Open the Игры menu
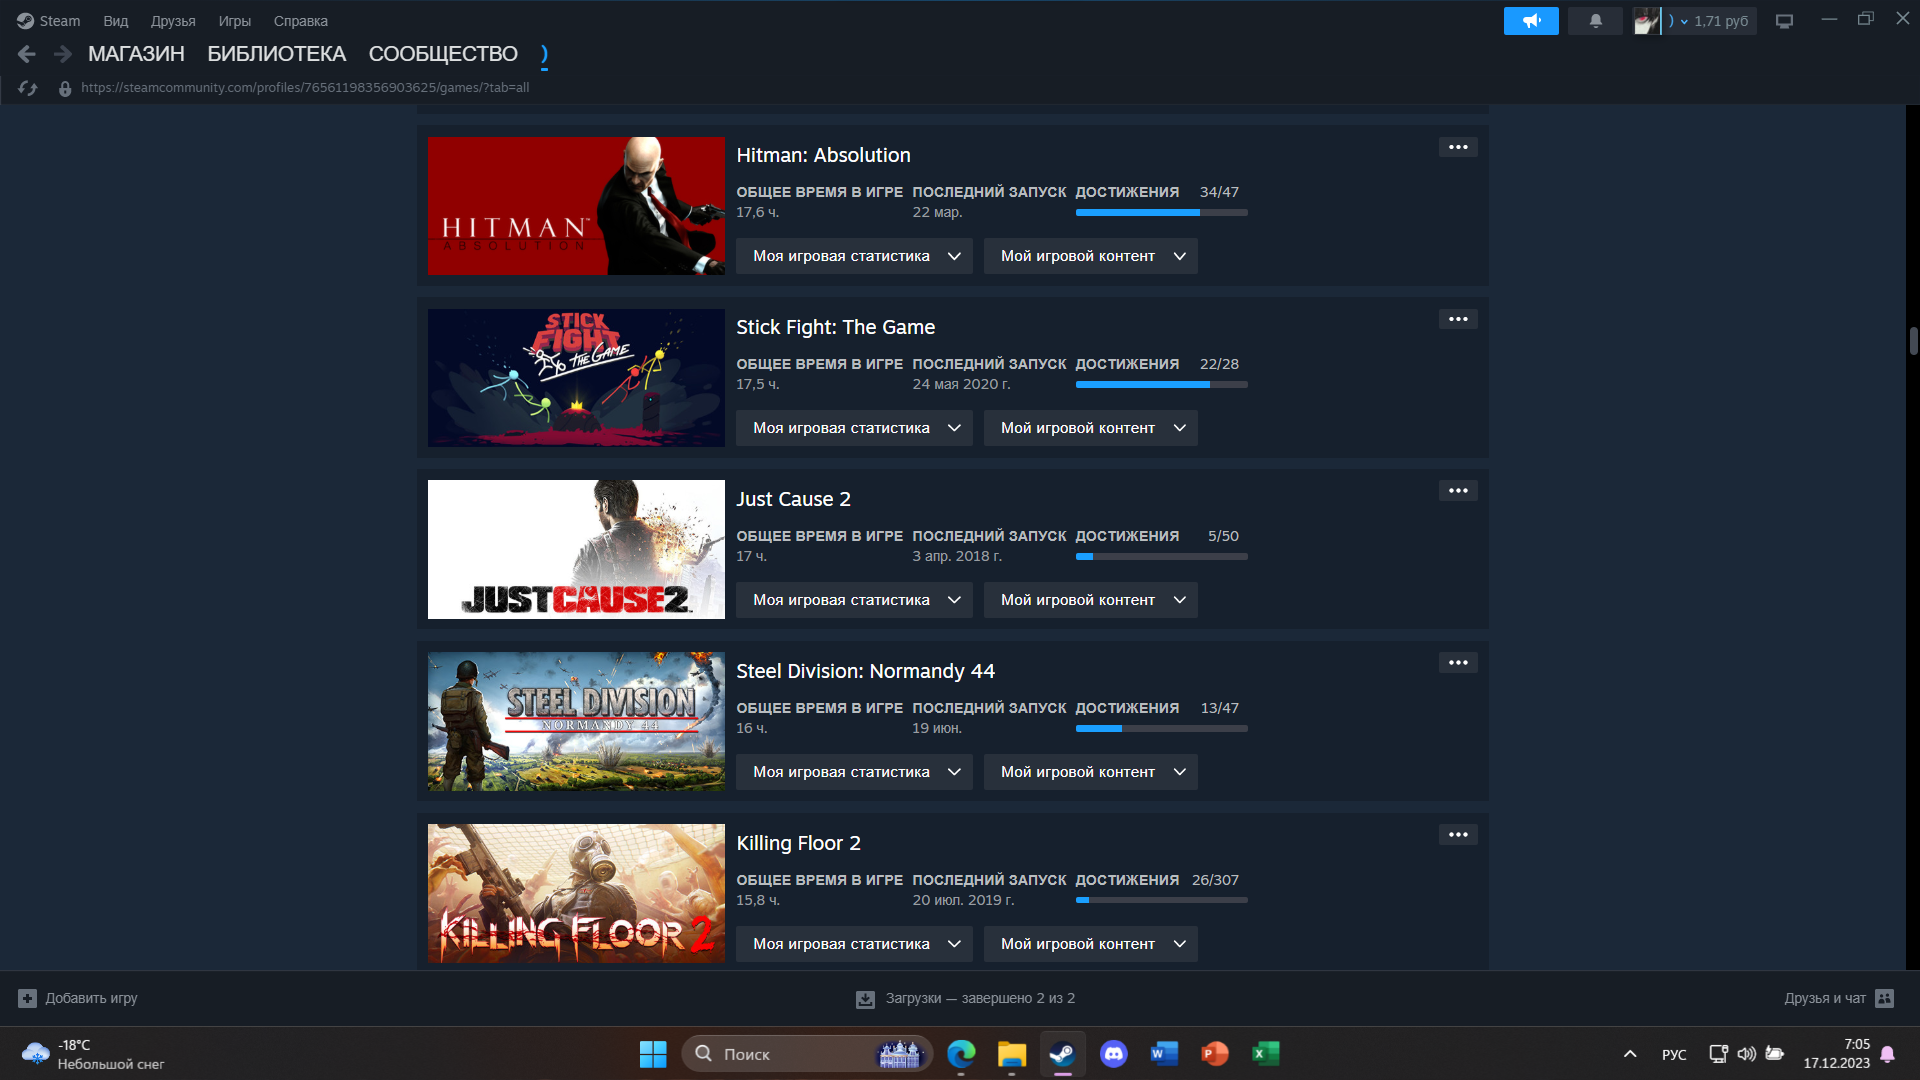 (x=235, y=21)
